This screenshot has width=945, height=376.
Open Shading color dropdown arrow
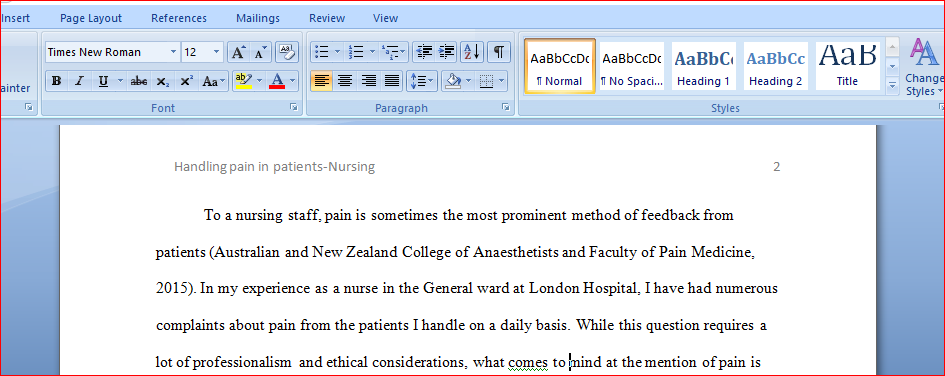(x=468, y=81)
